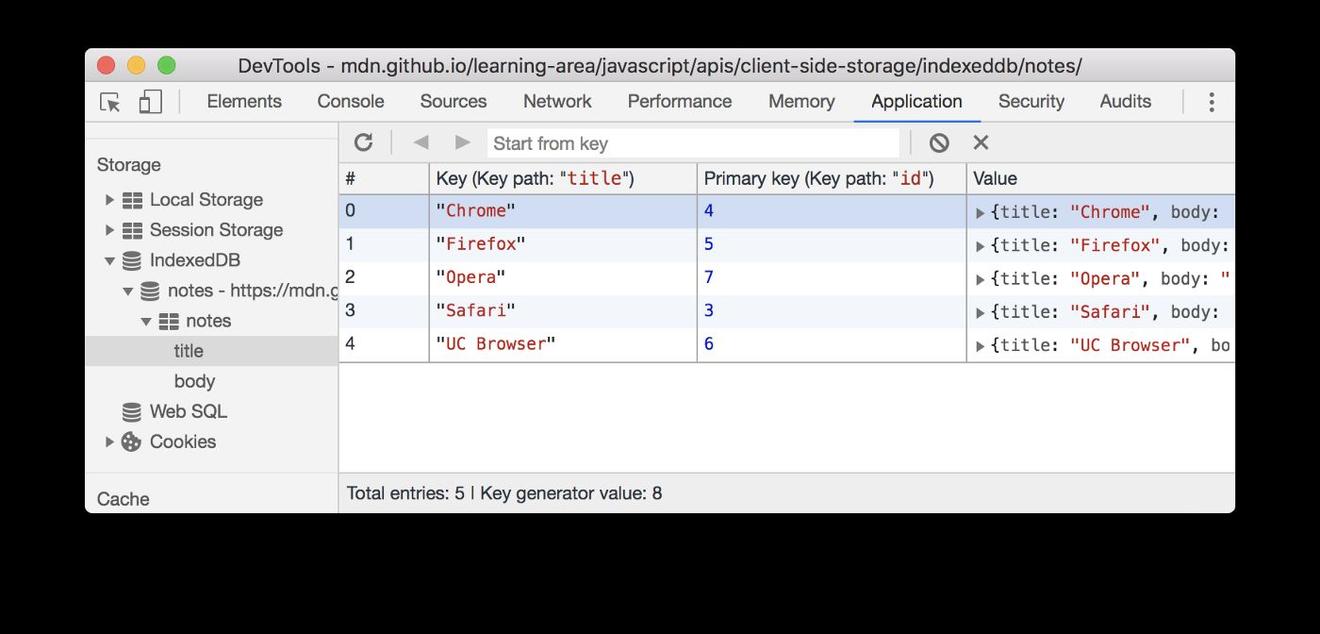
Task: Switch to the Security tab
Action: point(1031,100)
